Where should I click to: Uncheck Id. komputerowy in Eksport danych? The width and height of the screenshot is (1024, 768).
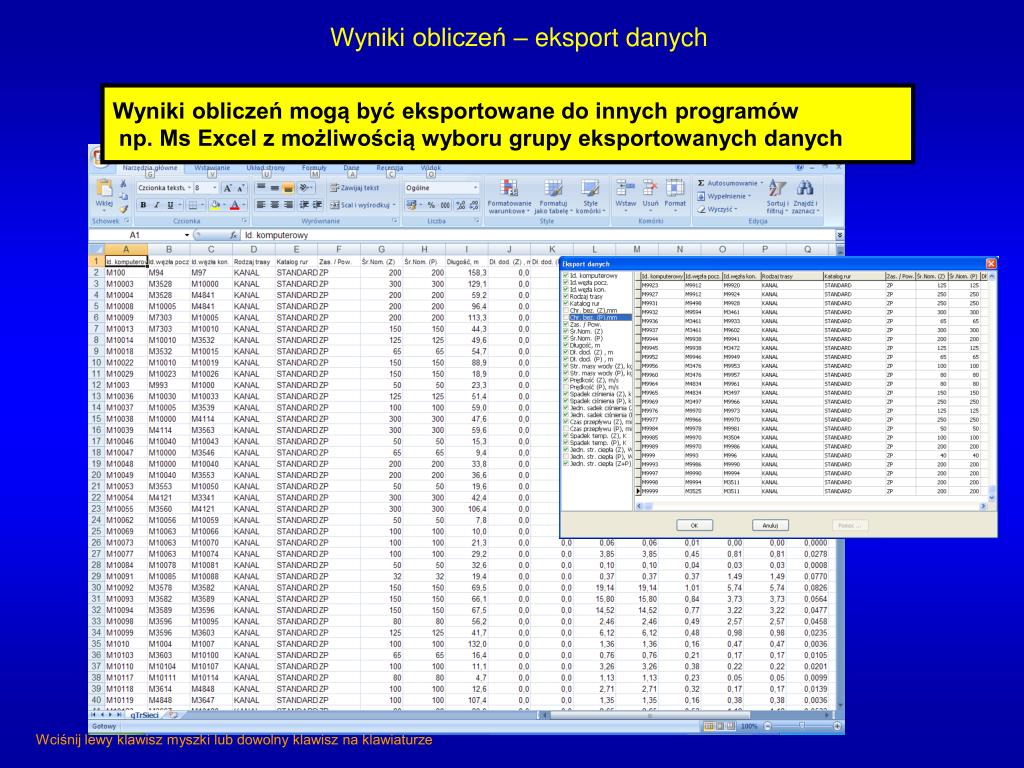[566, 276]
